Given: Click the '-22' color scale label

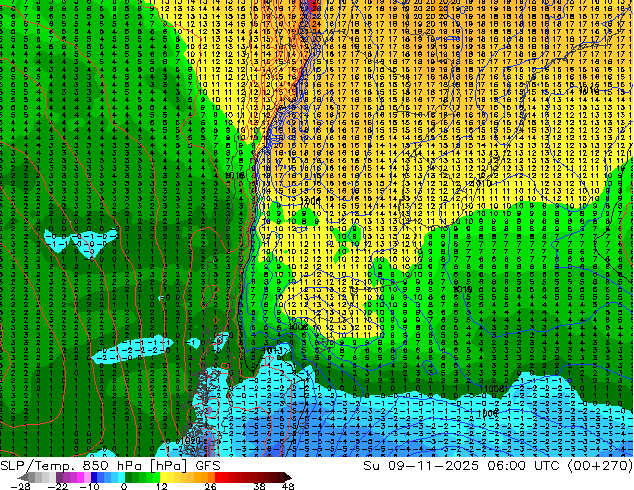Looking at the screenshot, I should pyautogui.click(x=58, y=486).
